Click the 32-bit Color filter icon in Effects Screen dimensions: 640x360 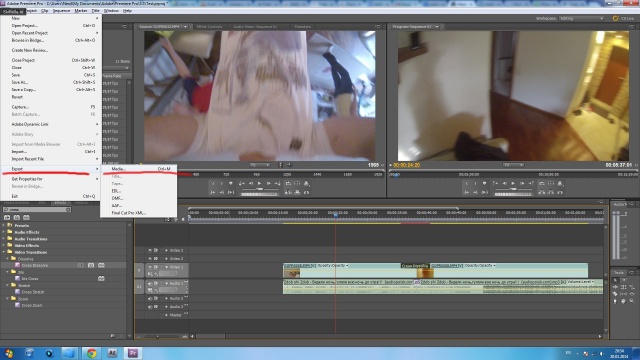click(x=17, y=217)
